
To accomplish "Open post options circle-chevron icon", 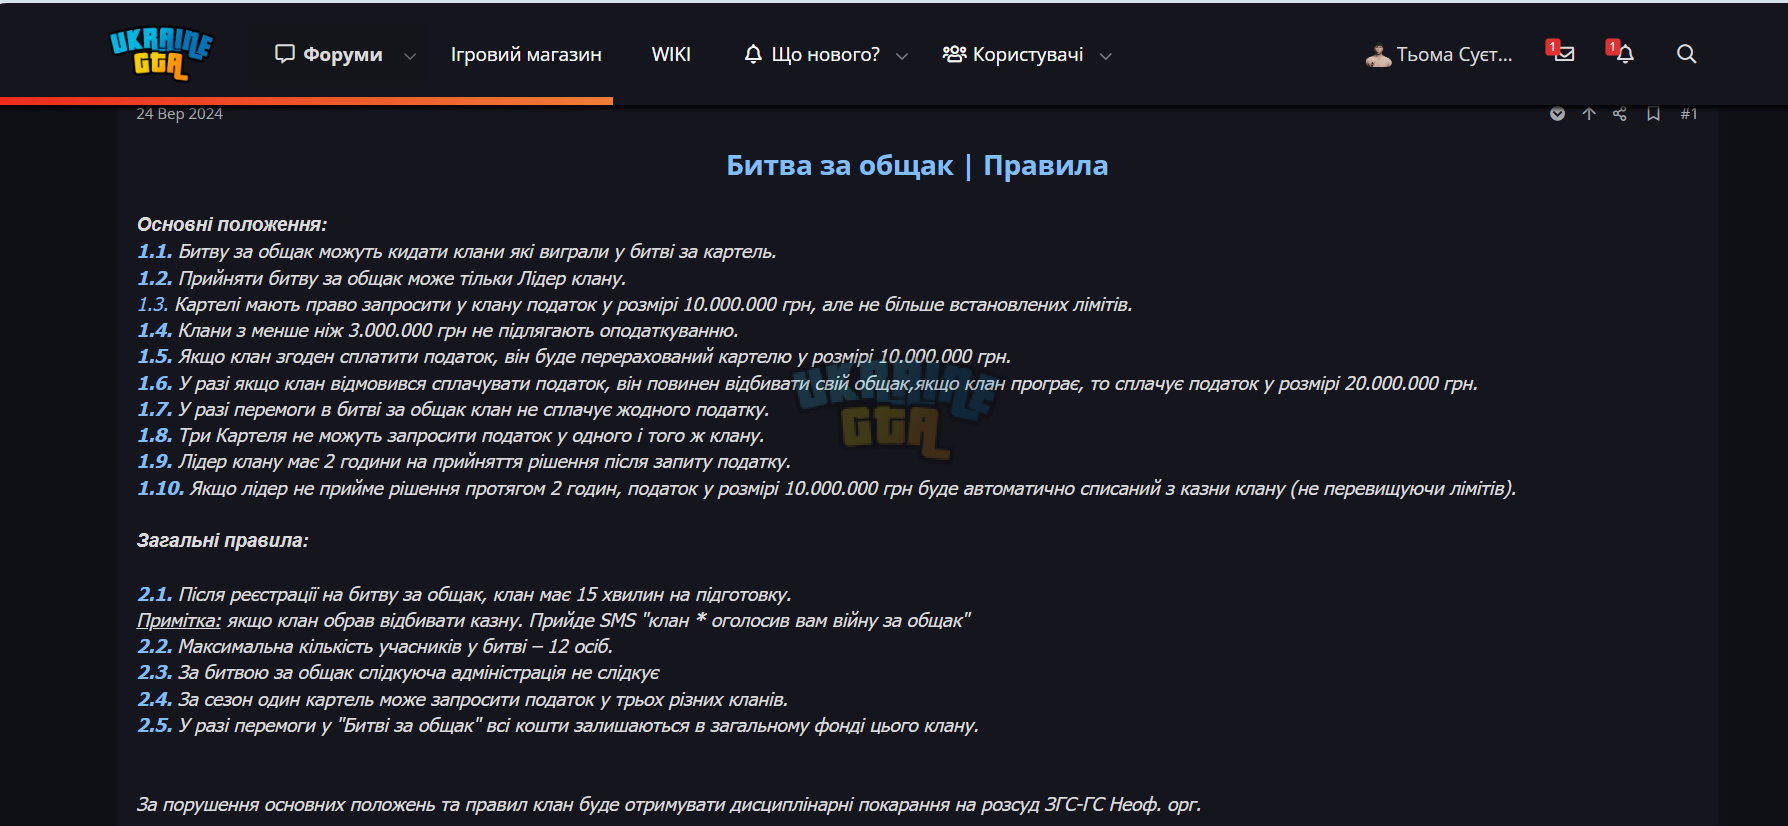I will tap(1557, 114).
